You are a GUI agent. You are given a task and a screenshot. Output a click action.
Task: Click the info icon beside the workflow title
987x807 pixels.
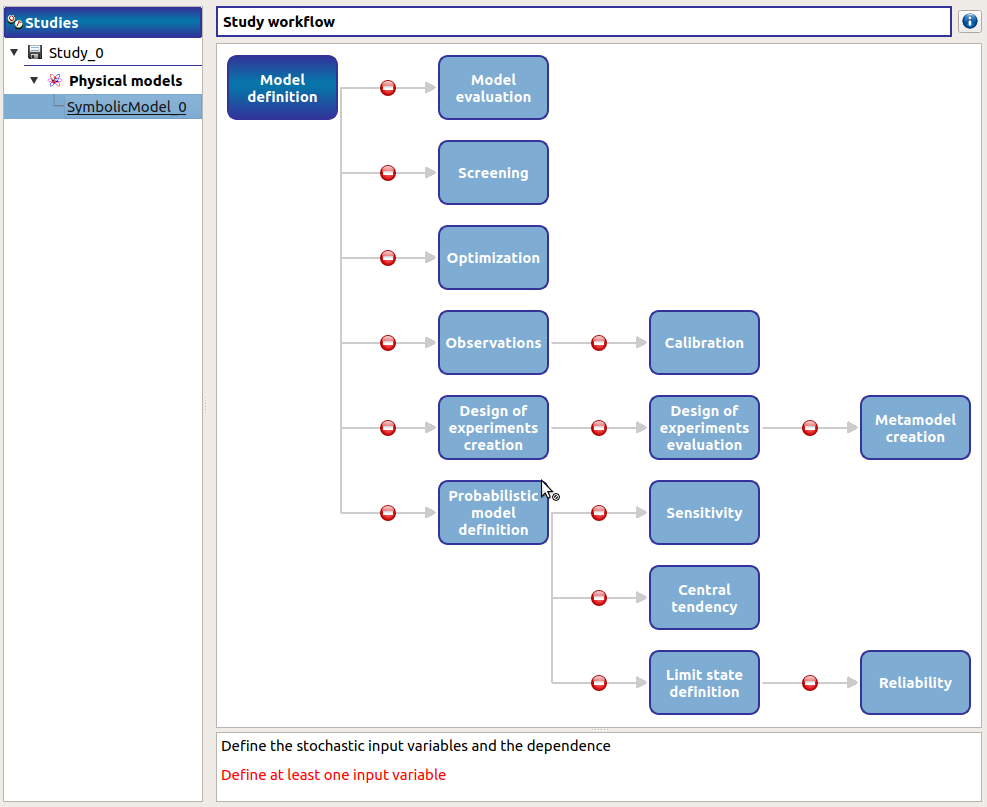pos(969,21)
